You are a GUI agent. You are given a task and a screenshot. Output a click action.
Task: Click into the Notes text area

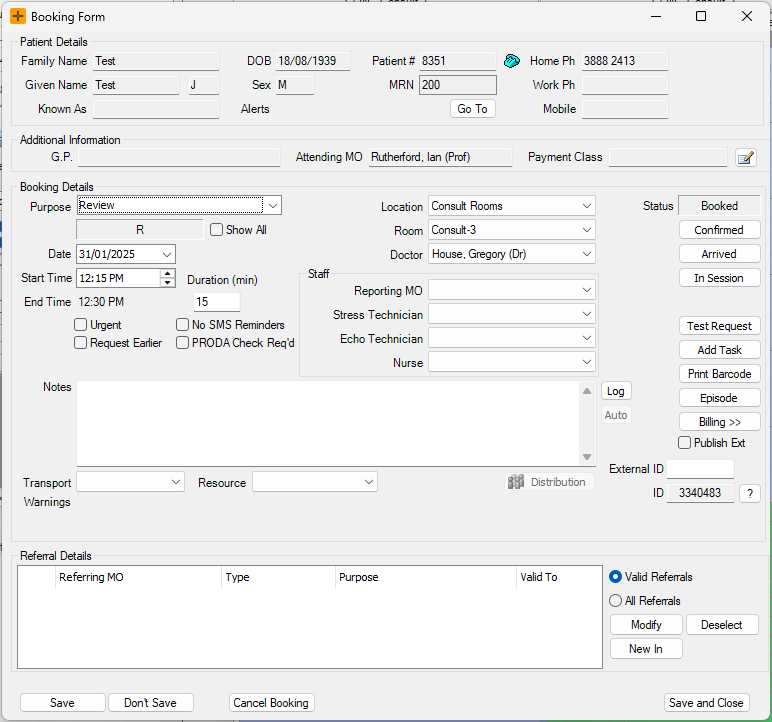click(330, 422)
